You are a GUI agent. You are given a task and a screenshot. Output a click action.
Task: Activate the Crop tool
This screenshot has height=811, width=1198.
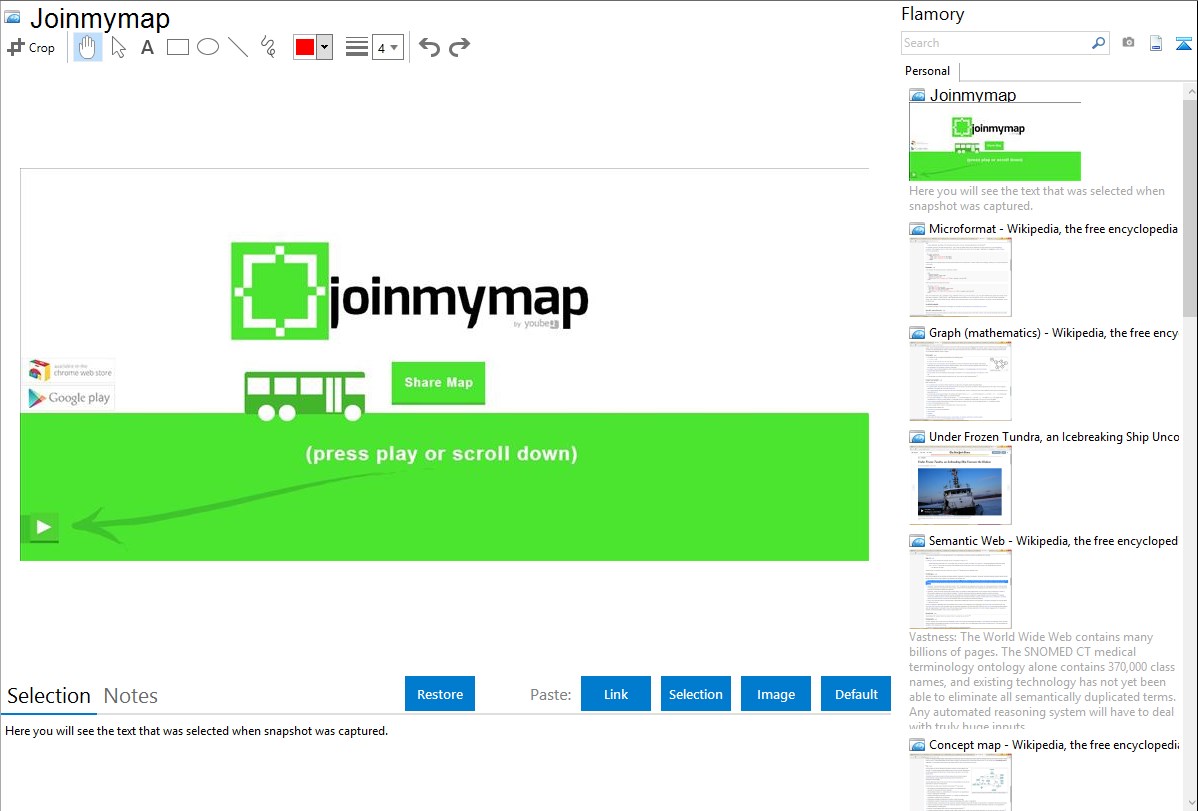pyautogui.click(x=31, y=47)
